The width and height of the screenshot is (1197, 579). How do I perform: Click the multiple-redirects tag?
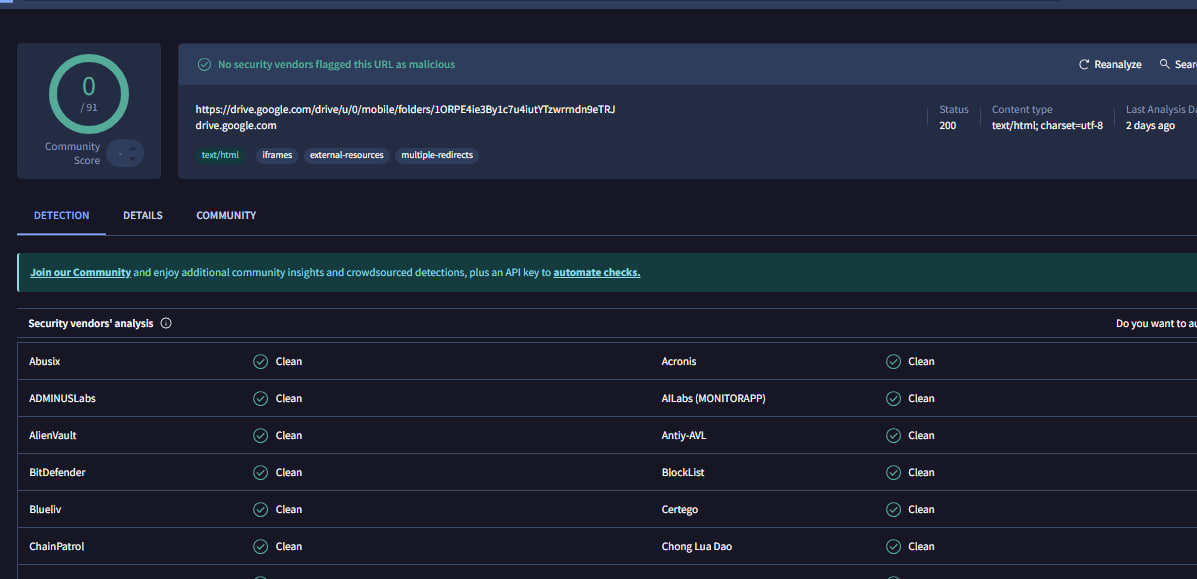[437, 155]
